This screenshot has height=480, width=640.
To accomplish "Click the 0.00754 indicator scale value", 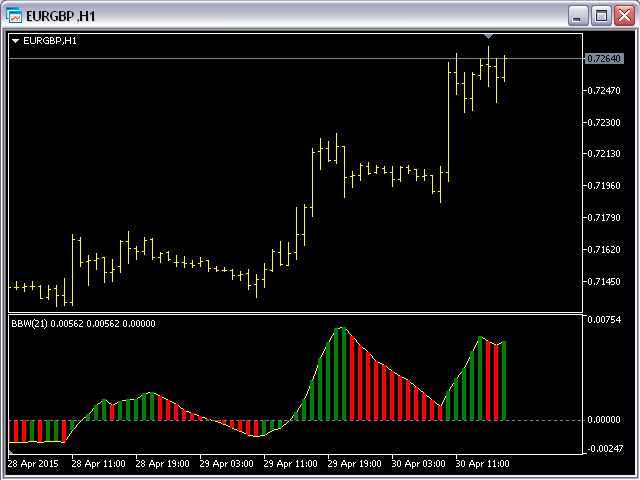I will click(x=604, y=320).
